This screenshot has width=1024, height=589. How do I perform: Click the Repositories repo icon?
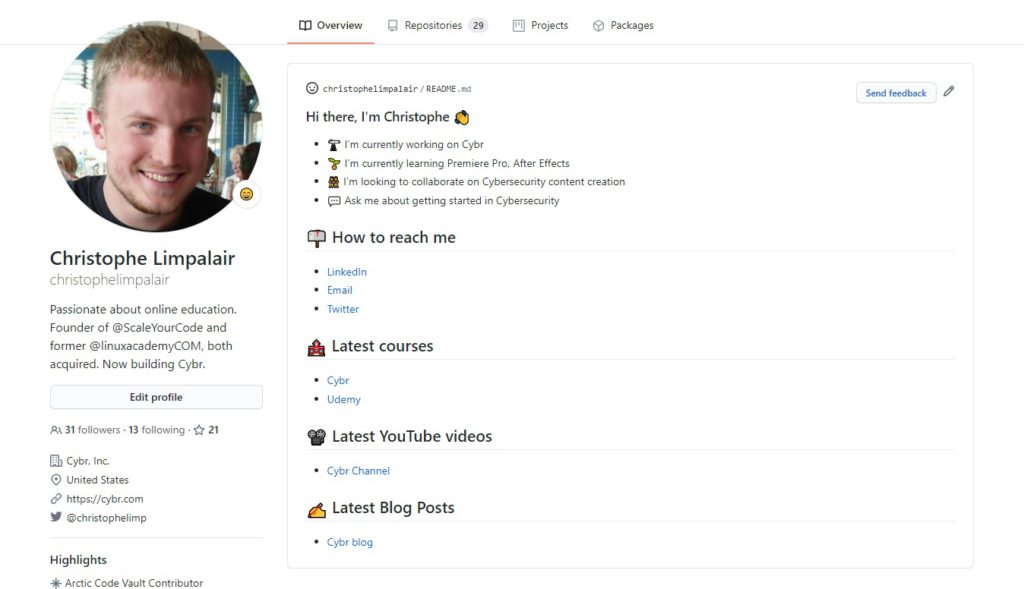pos(392,25)
